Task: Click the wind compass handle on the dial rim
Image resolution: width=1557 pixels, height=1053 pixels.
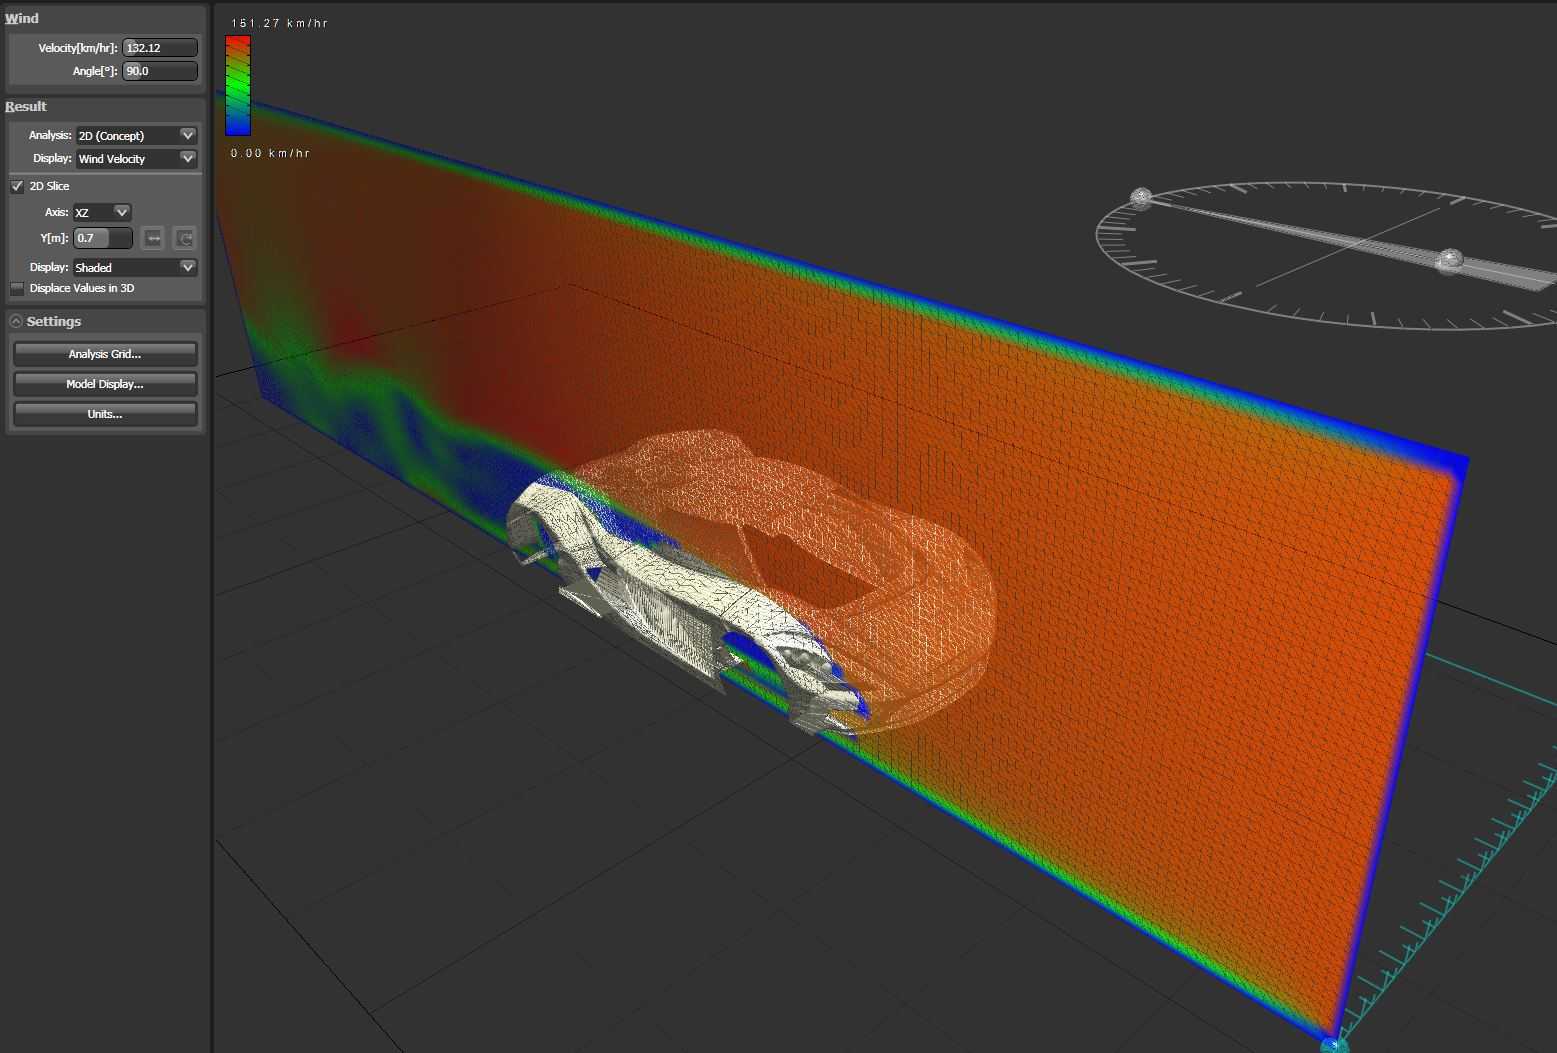Action: click(x=1141, y=197)
